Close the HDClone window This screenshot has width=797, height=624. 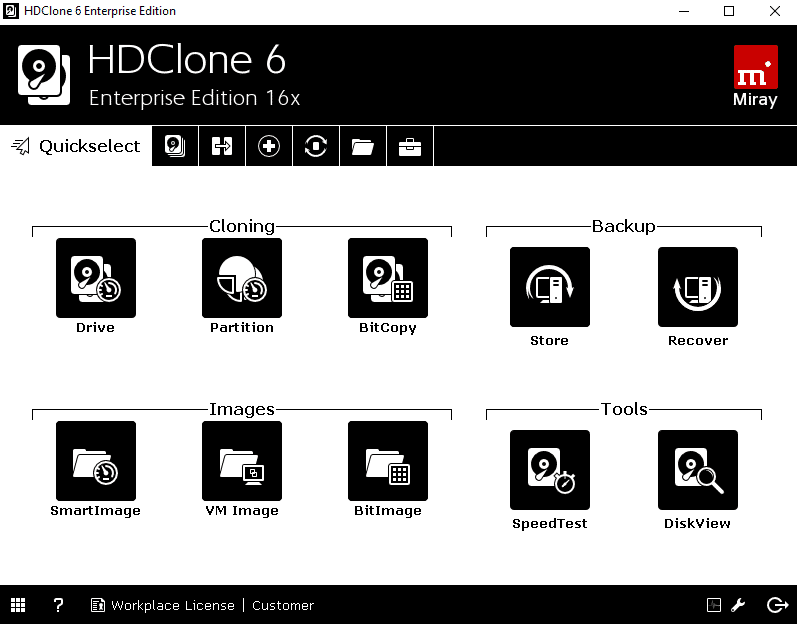pos(775,11)
